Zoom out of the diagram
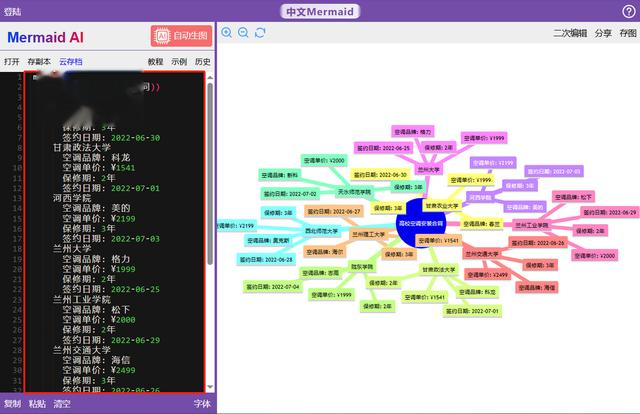The height and width of the screenshot is (414, 640). tap(243, 33)
